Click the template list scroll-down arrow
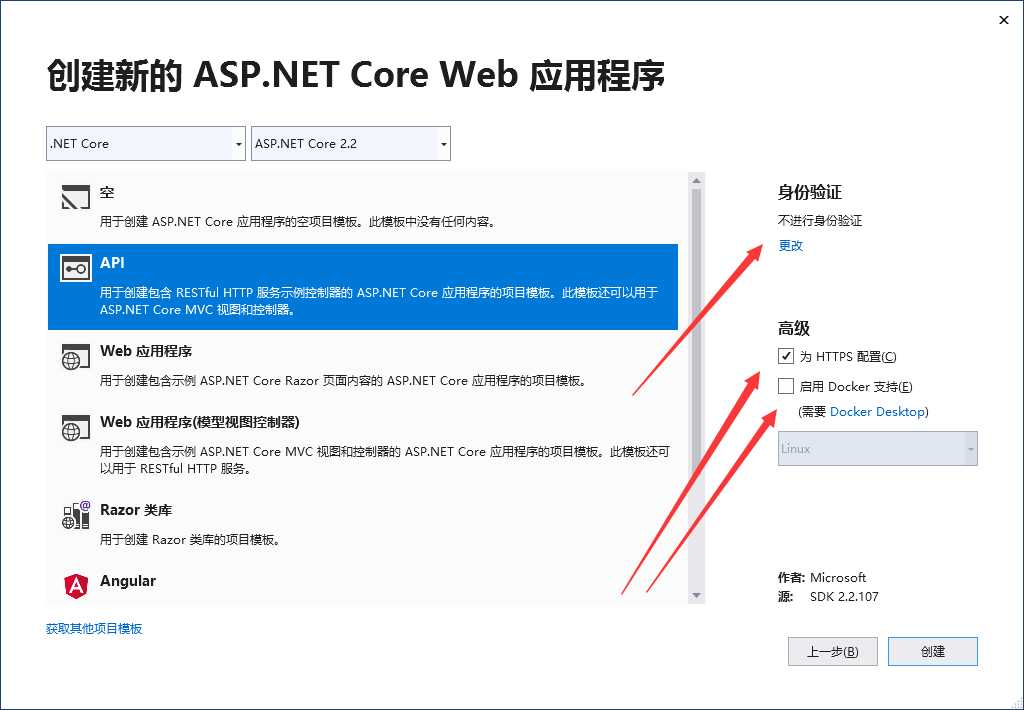The height and width of the screenshot is (710, 1024). click(x=696, y=595)
